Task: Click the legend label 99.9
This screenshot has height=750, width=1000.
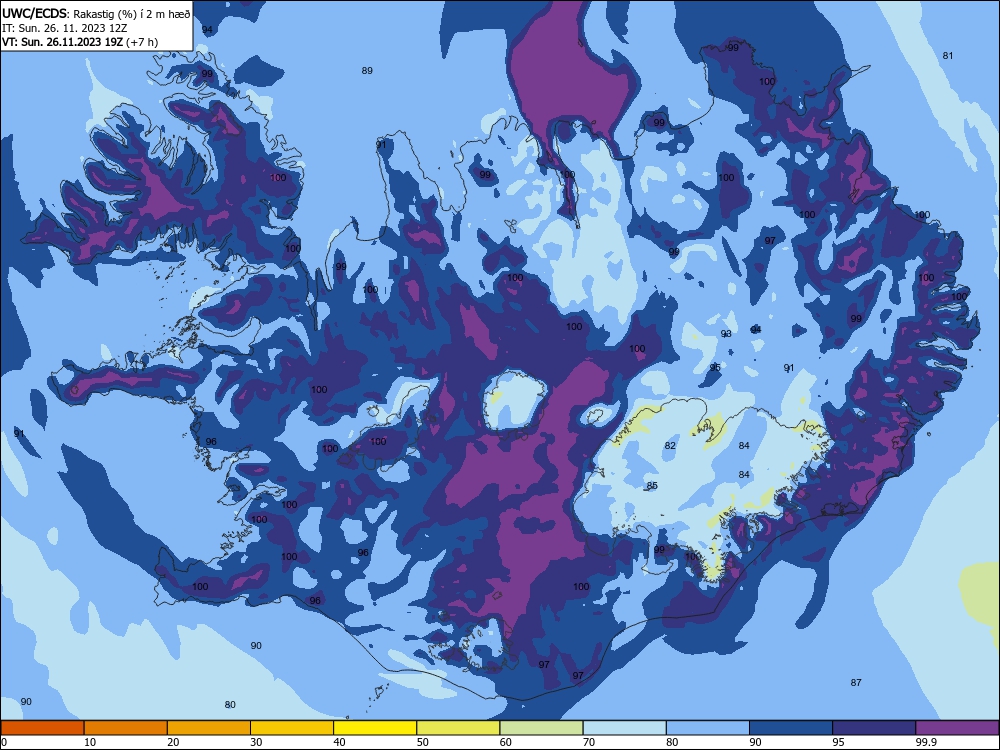Action: tap(925, 742)
